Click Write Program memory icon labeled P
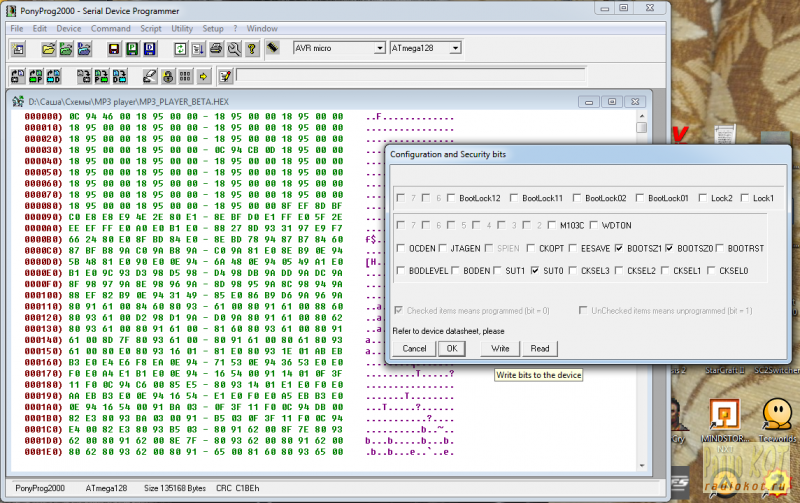This screenshot has width=800, height=503. [x=102, y=77]
